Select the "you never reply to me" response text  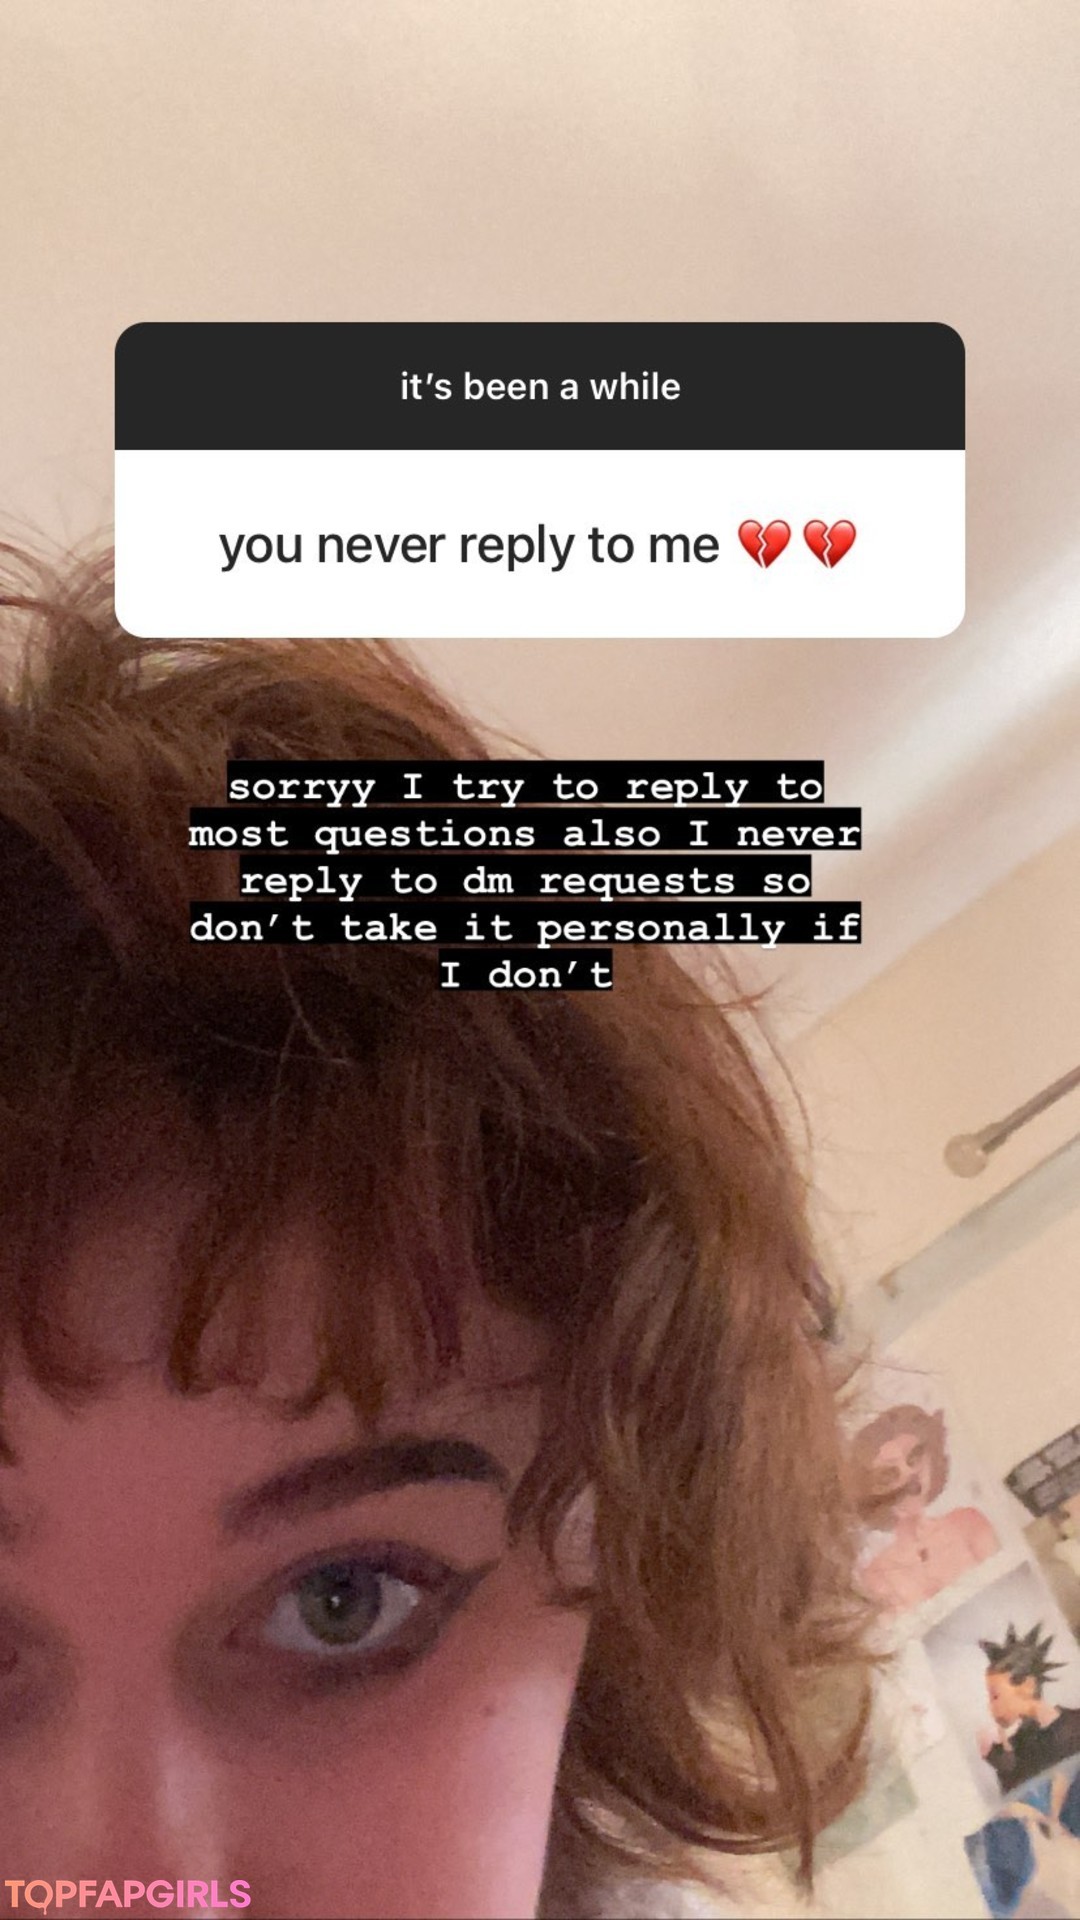pos(469,546)
